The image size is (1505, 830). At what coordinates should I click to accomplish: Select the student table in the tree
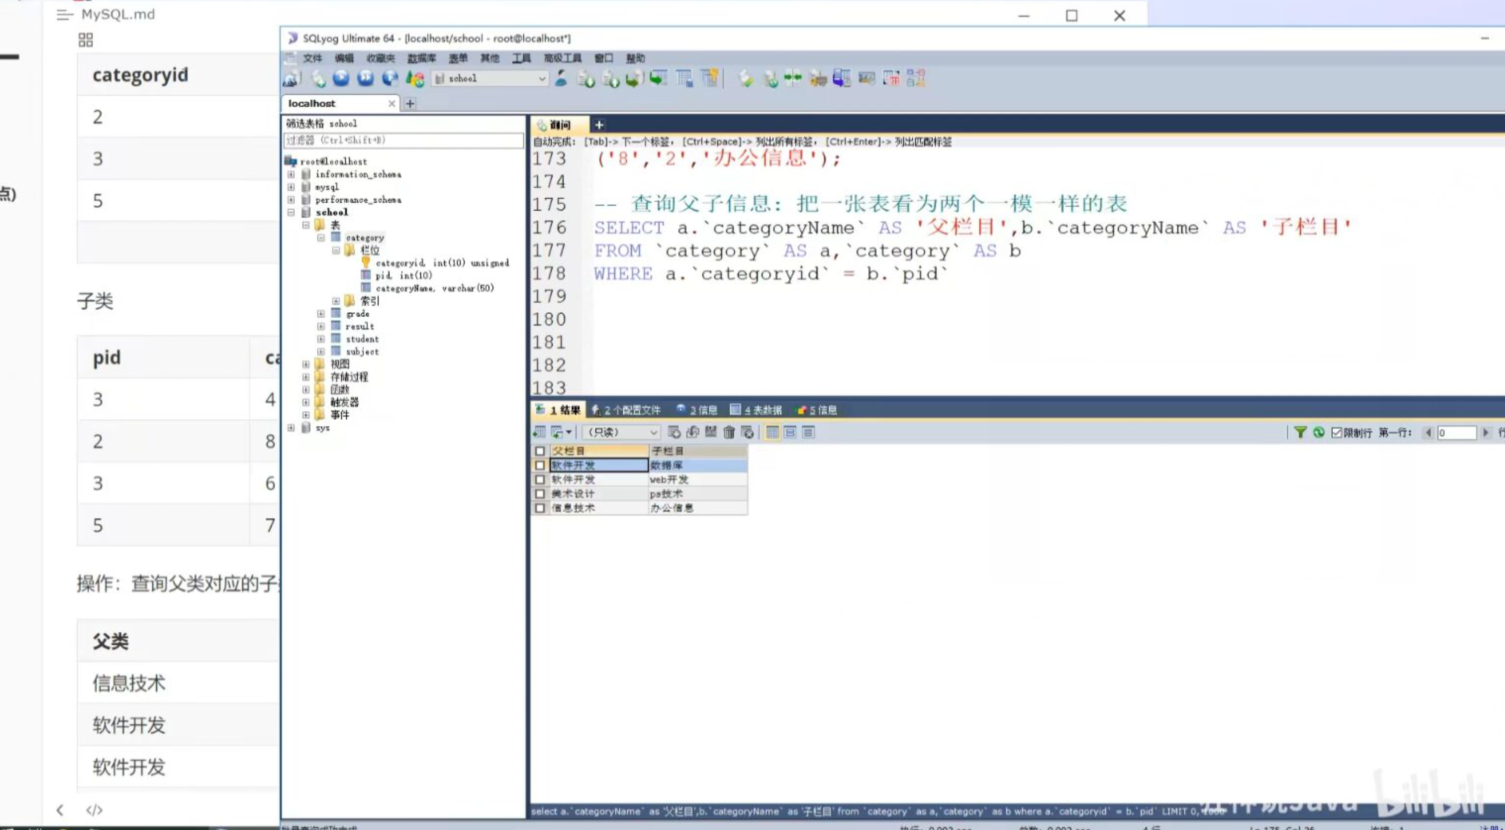[362, 339]
